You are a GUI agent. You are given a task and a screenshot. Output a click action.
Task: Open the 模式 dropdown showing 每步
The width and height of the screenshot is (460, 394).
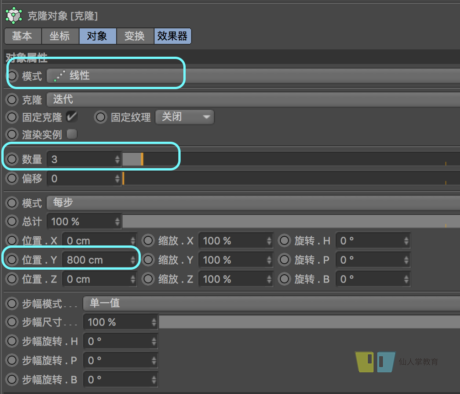[x=253, y=203]
